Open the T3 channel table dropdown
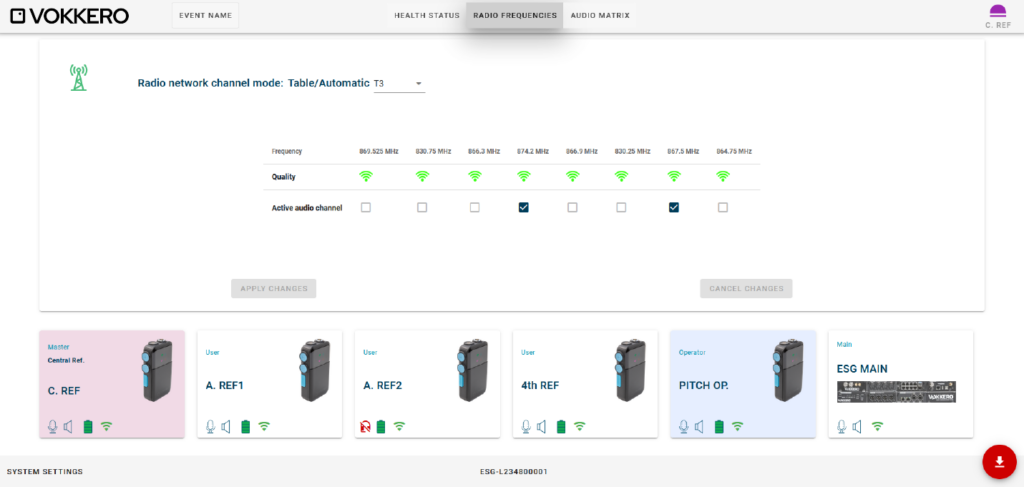Viewport: 1024px width, 487px height. 399,84
